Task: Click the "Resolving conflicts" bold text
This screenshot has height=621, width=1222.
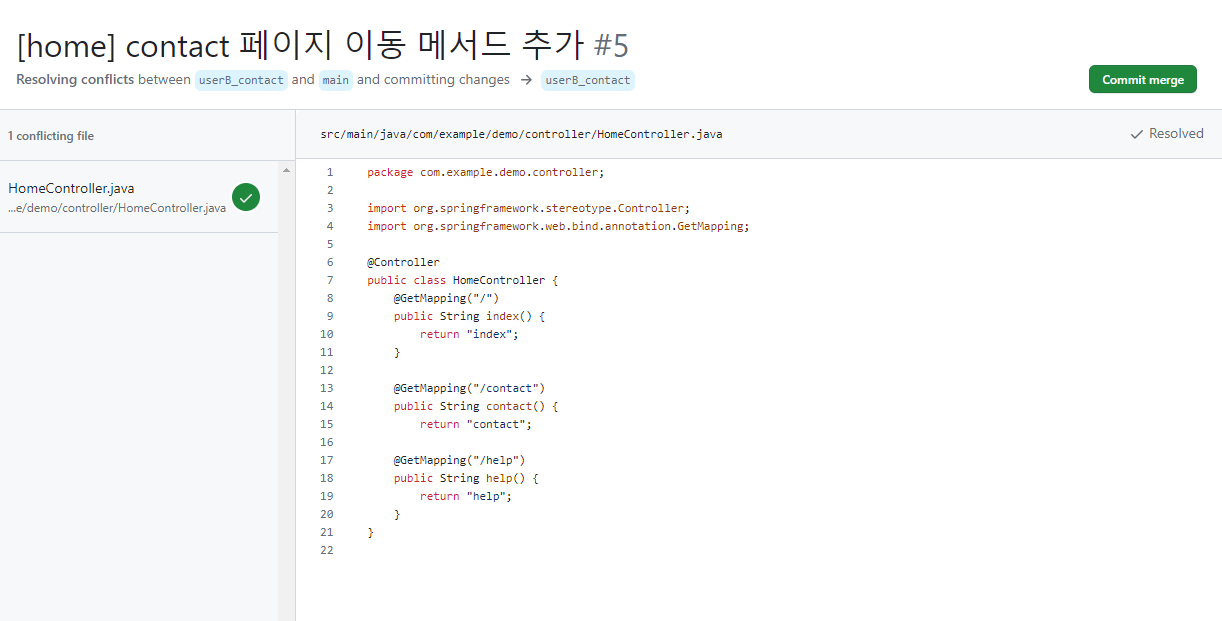Action: (75, 80)
